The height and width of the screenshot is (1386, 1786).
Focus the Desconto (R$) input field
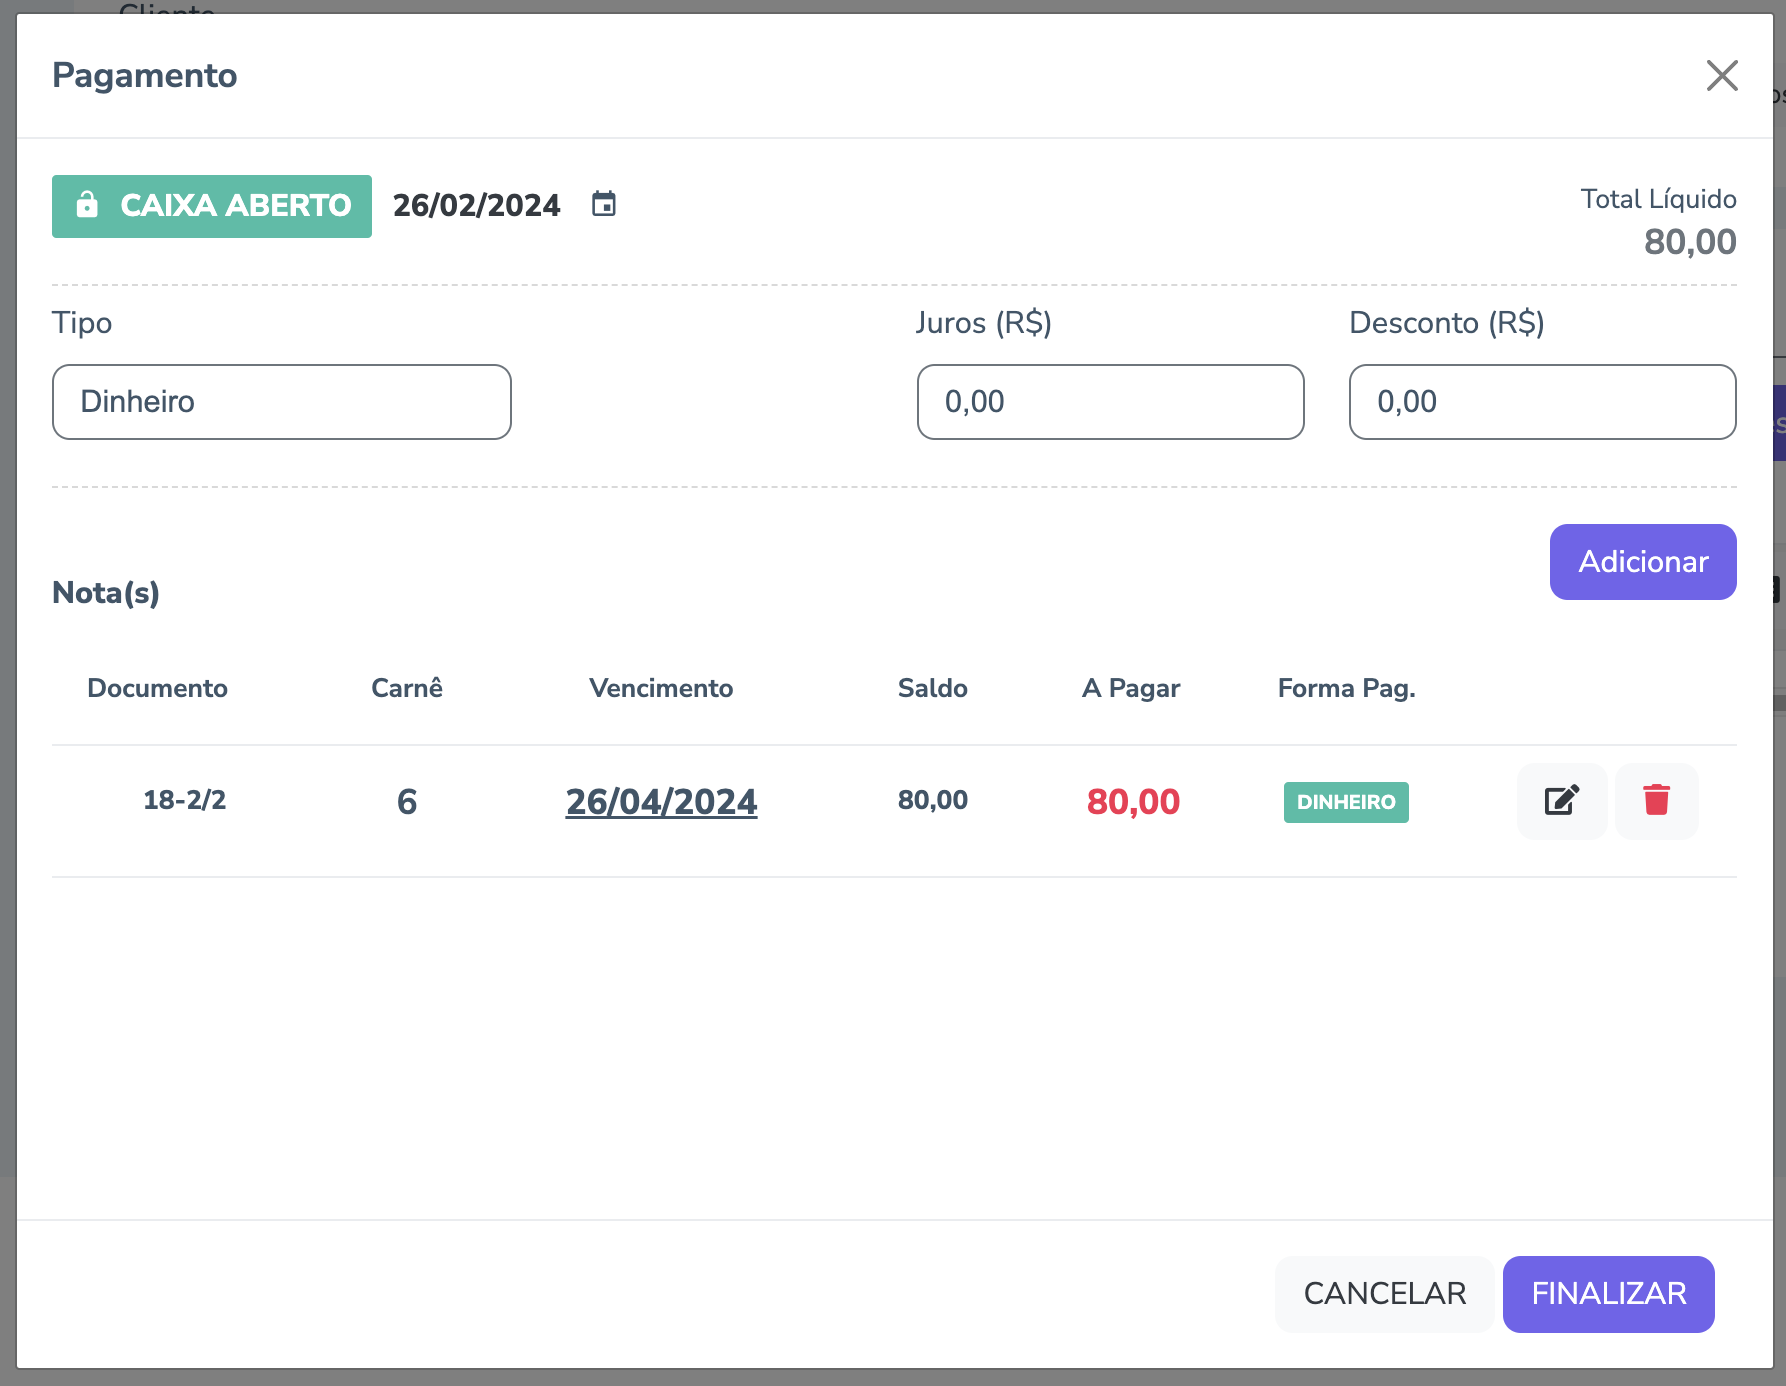point(1542,402)
